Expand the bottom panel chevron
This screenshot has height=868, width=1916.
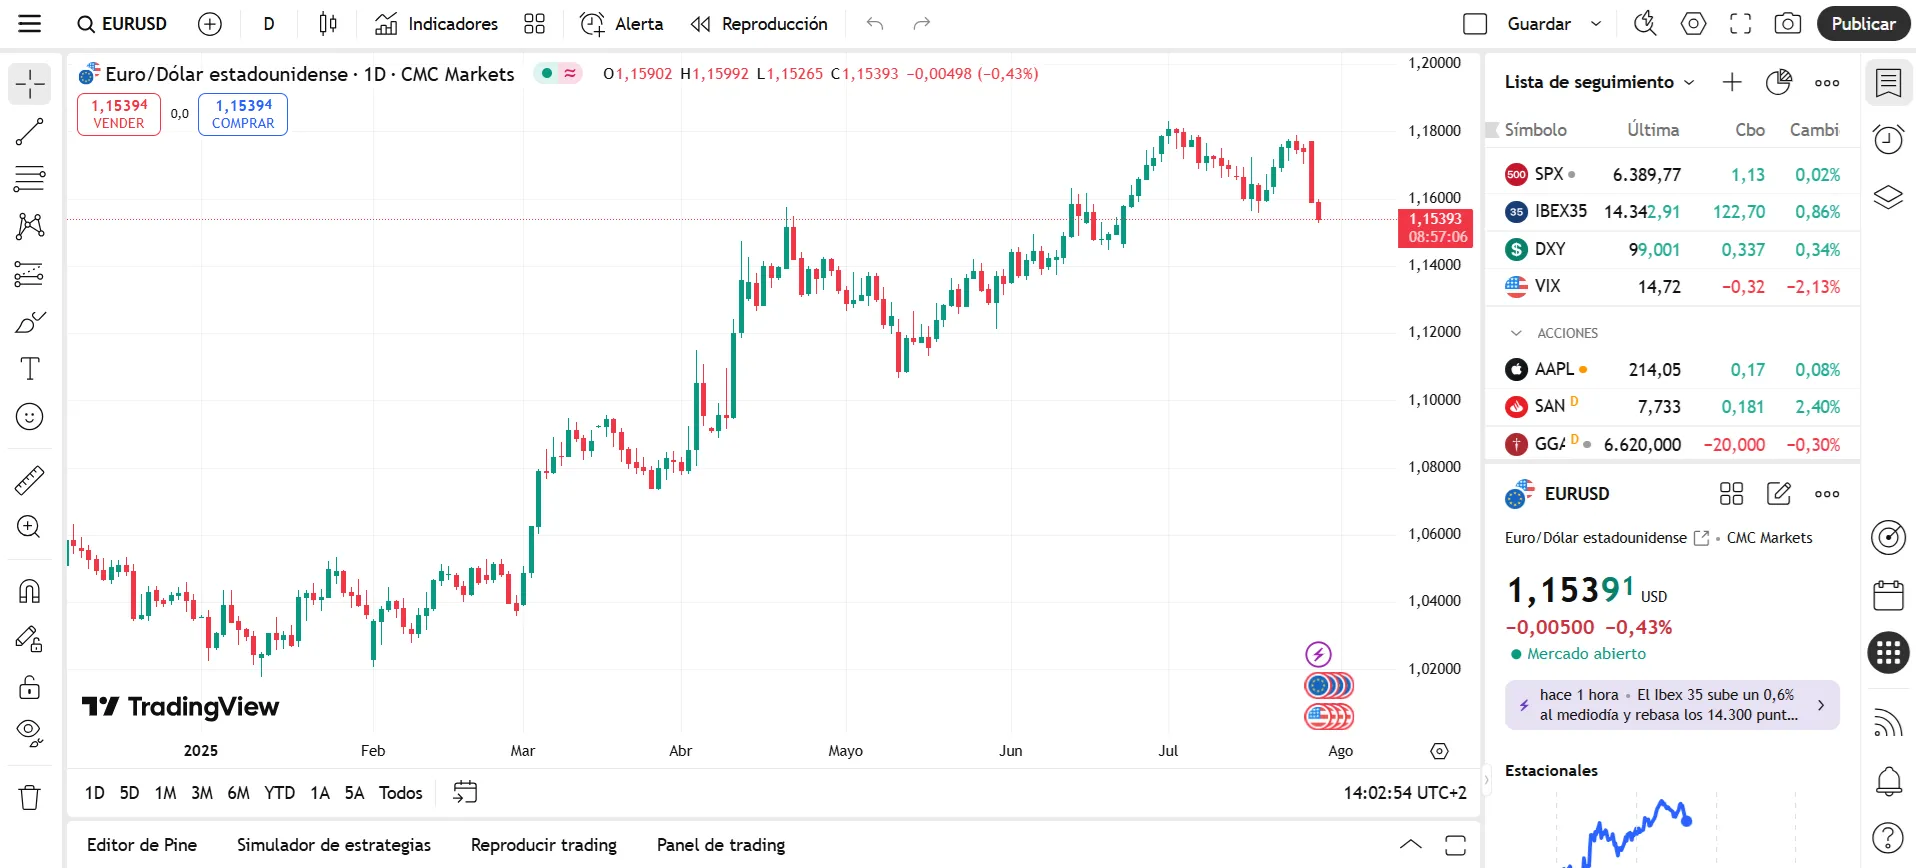1410,845
